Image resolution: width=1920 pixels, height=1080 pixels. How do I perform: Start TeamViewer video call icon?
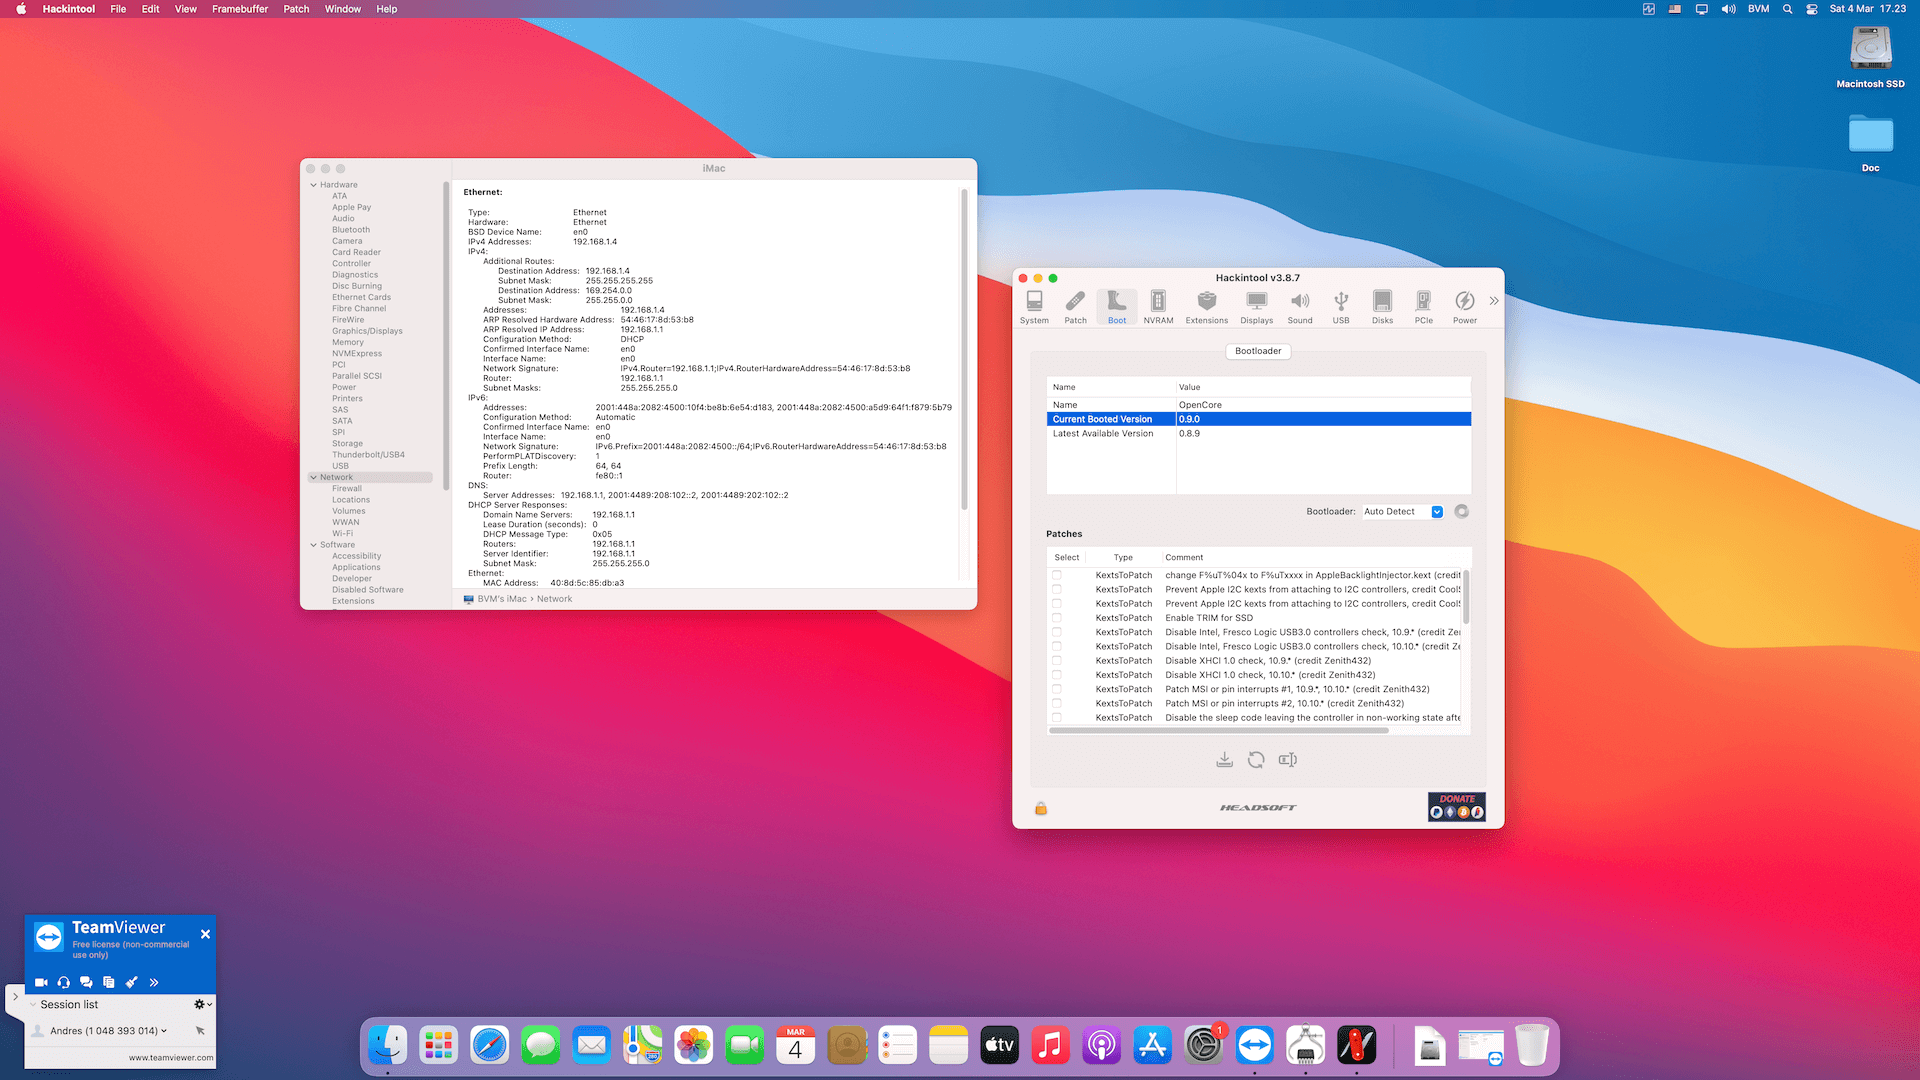click(41, 982)
